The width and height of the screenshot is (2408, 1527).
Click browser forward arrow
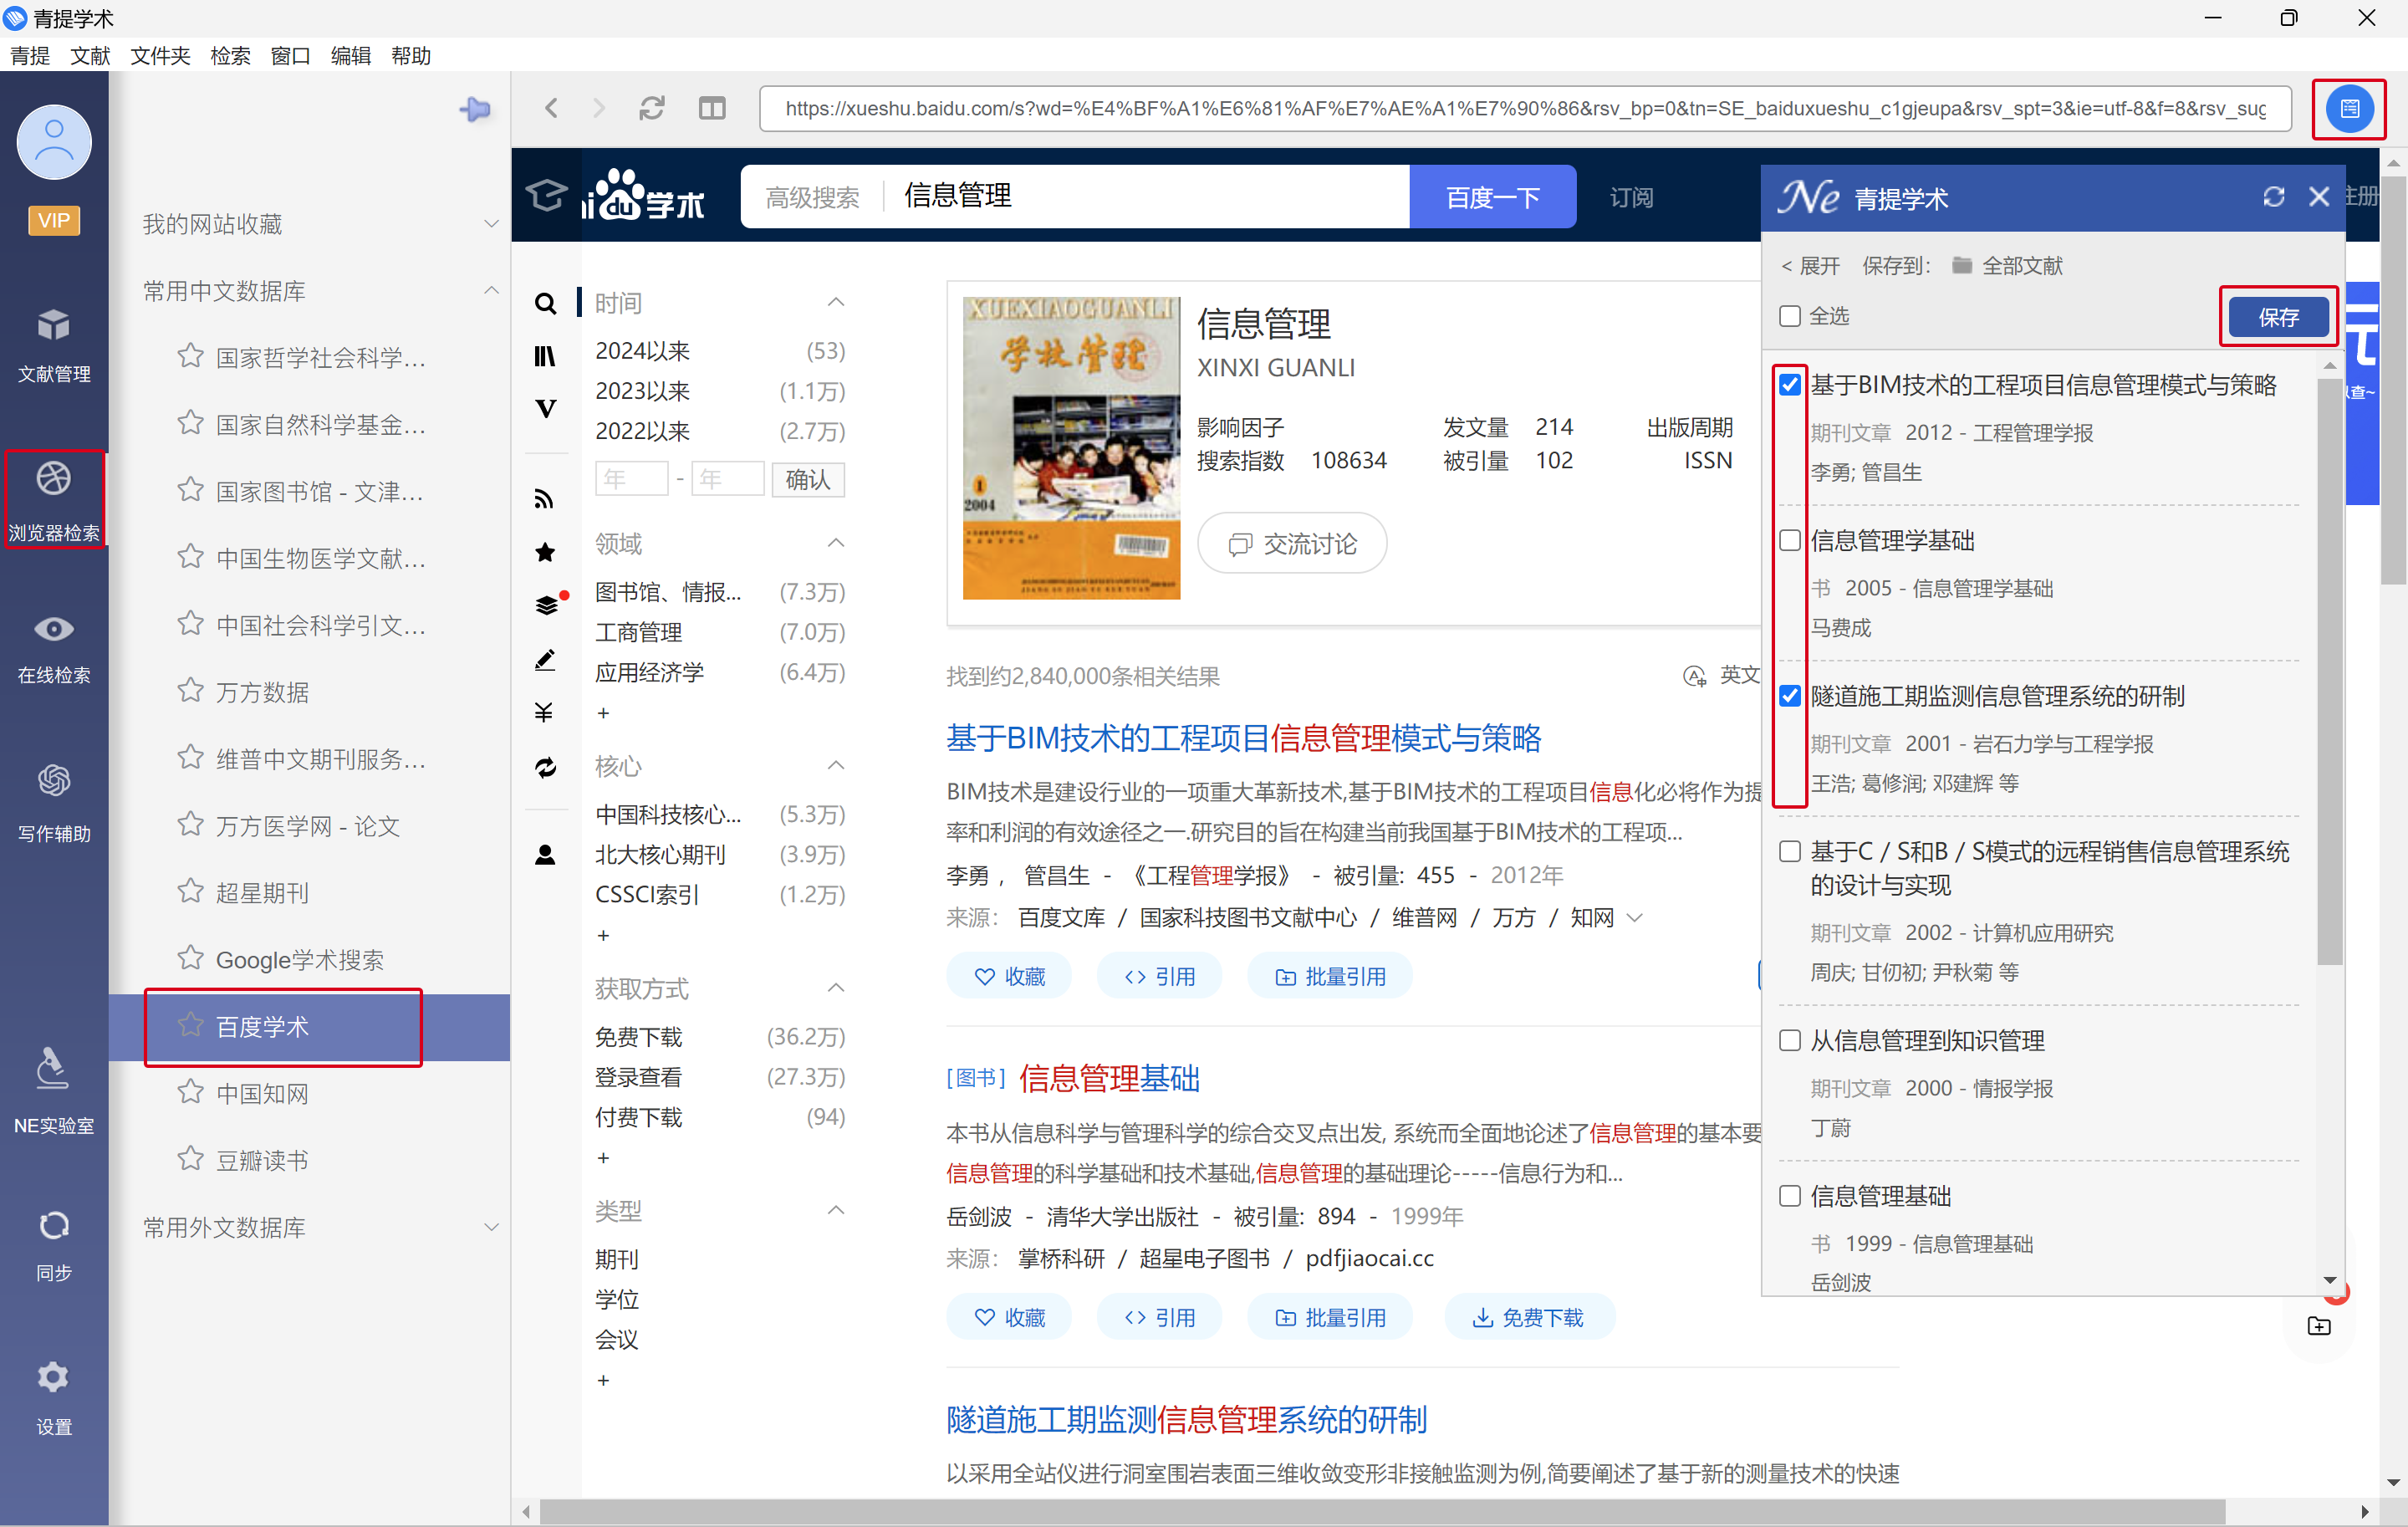598,108
